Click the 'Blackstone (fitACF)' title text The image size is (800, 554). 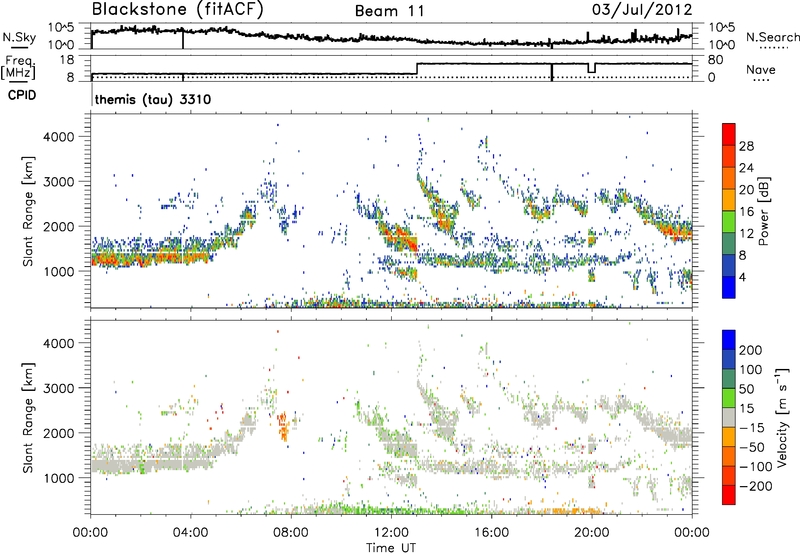[x=177, y=10]
